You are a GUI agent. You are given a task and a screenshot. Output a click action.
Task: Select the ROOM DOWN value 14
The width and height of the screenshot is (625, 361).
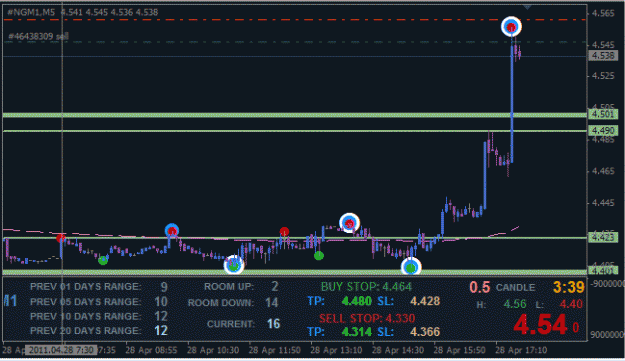tap(272, 302)
